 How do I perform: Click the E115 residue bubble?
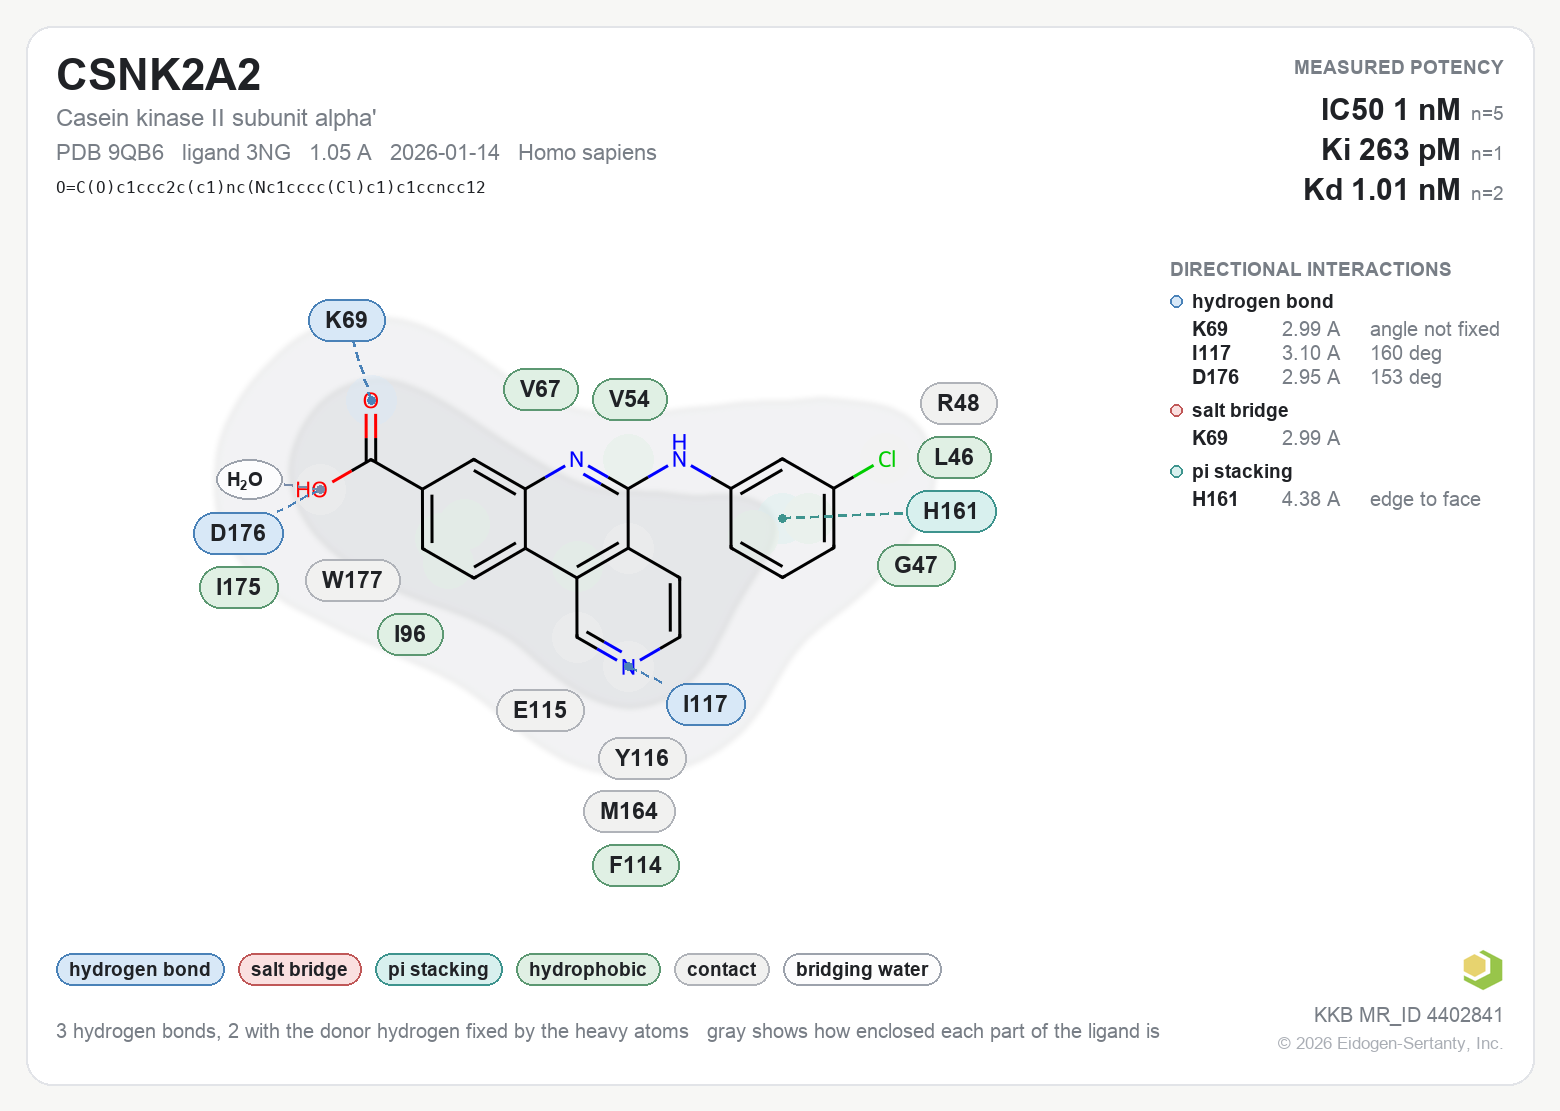pyautogui.click(x=540, y=710)
